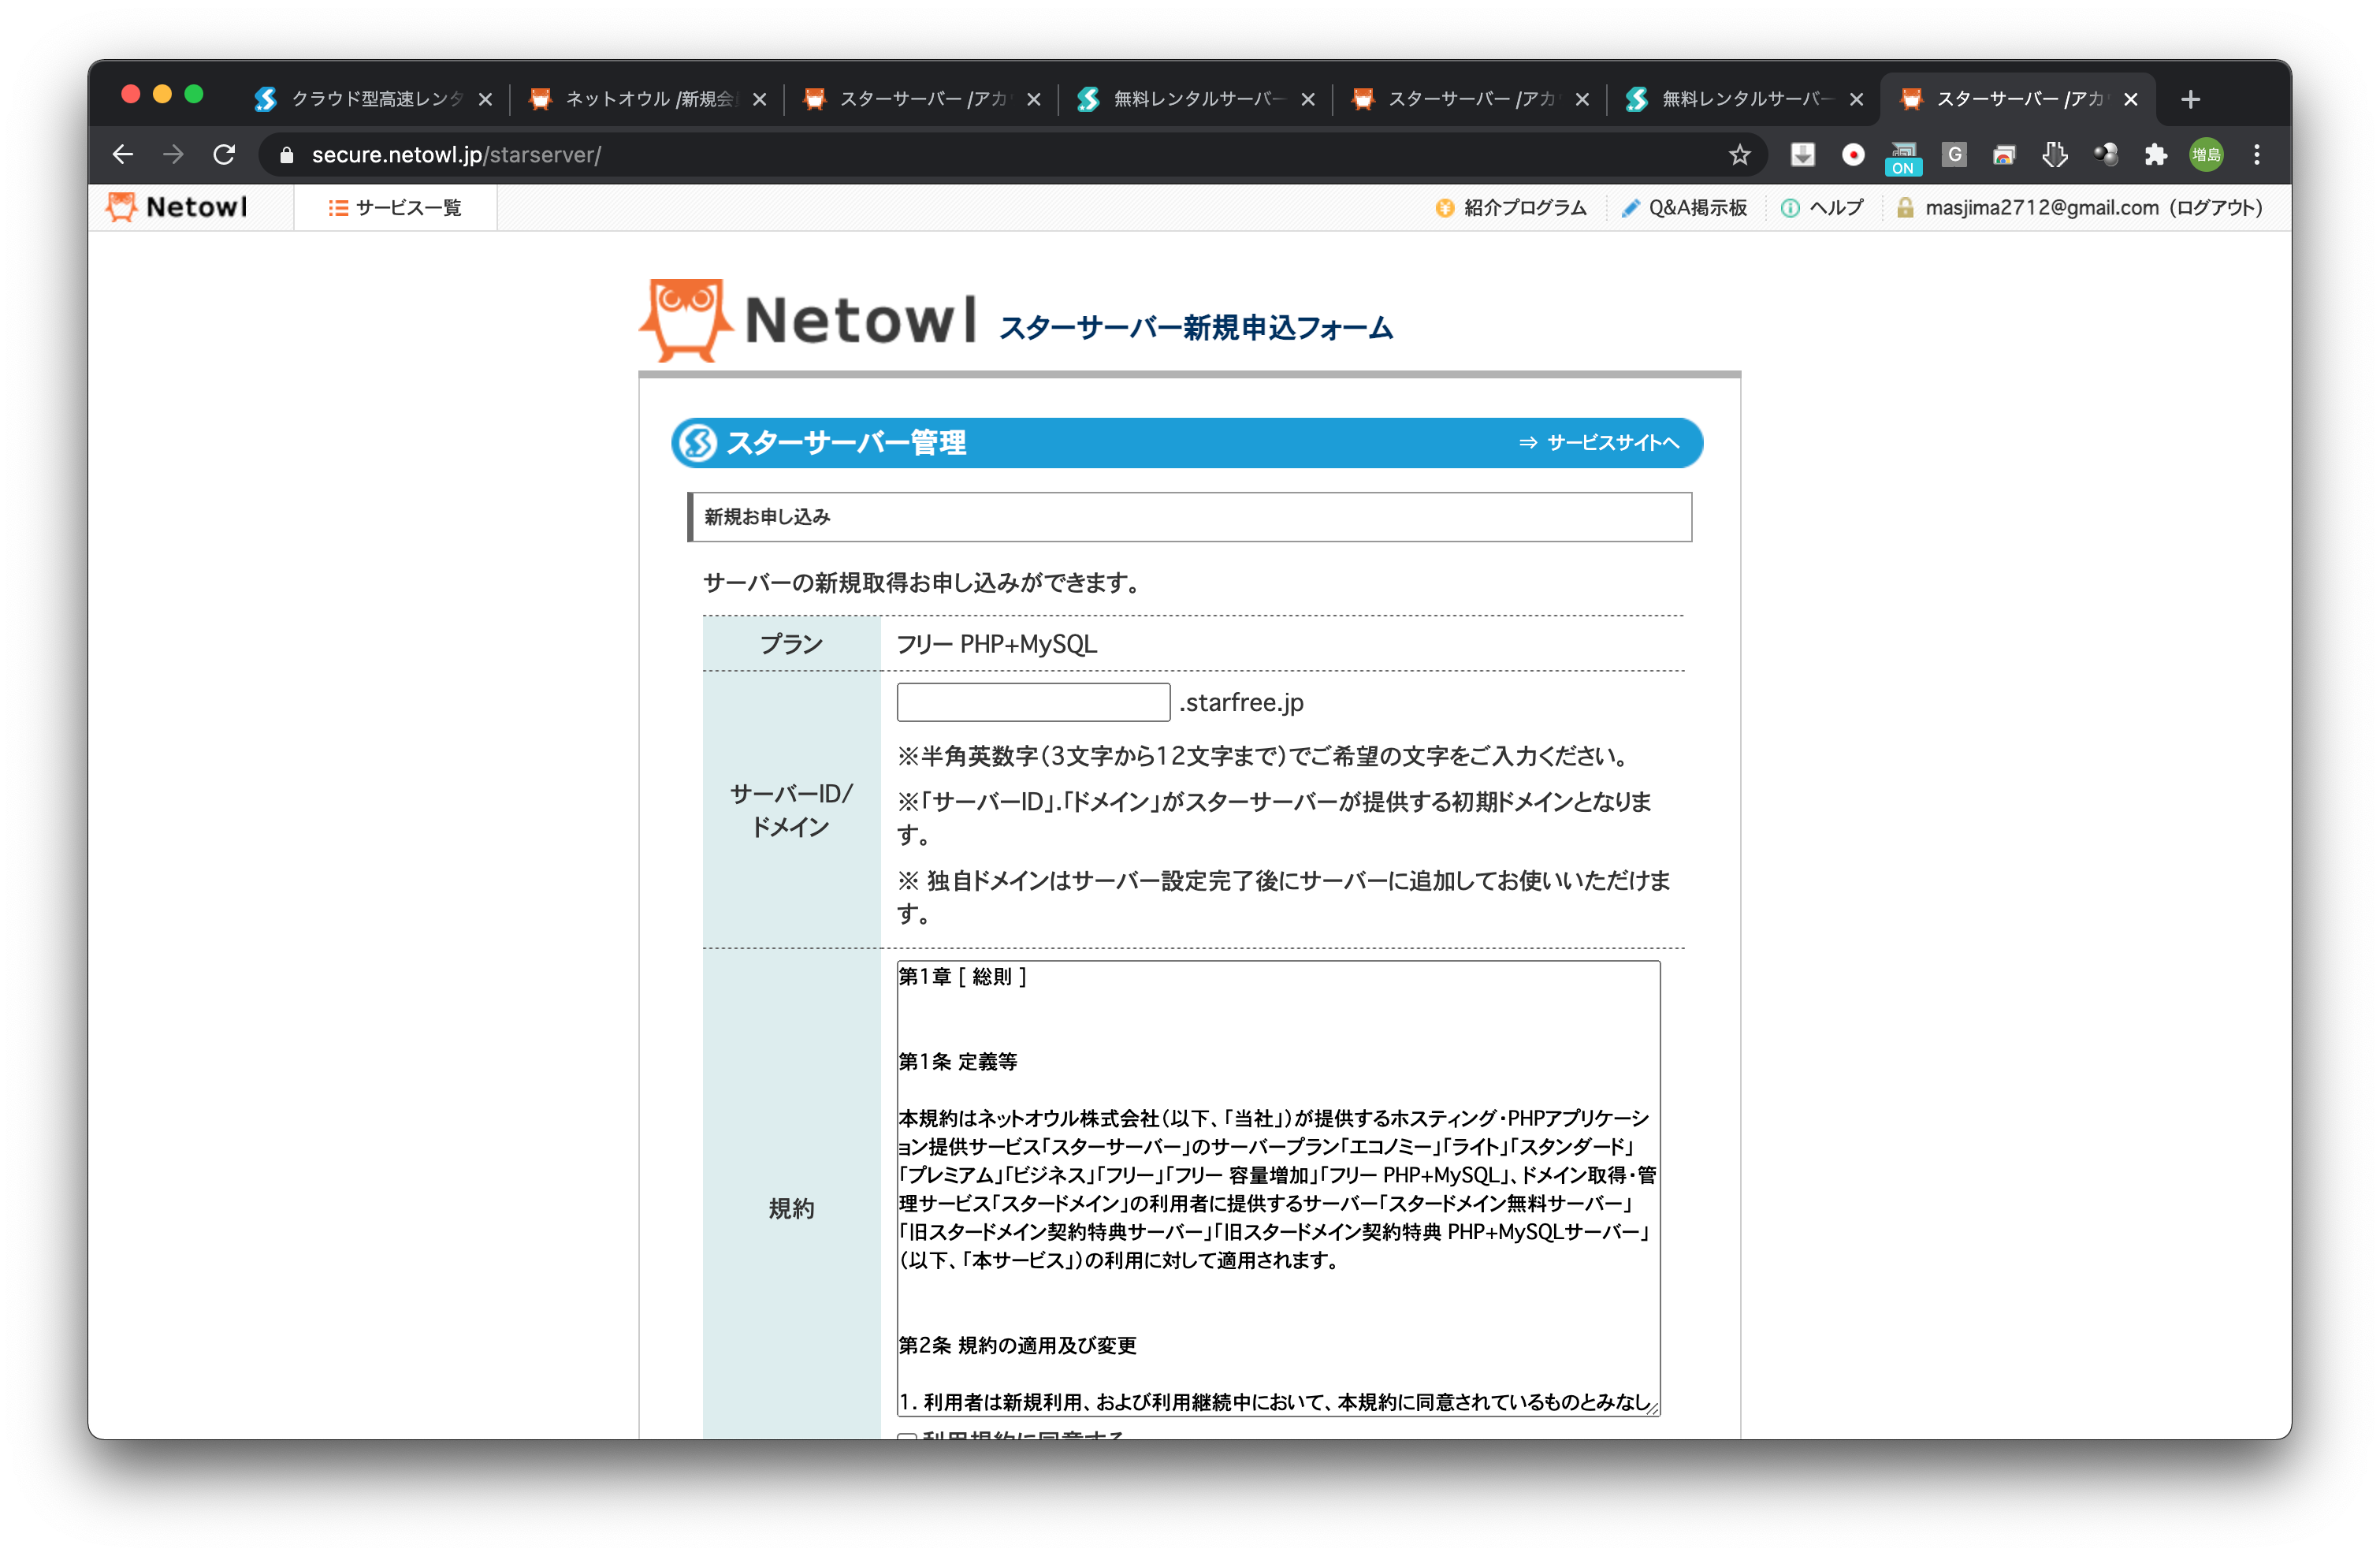Click inside the 規約 terms text area
2380x1556 pixels.
1278,1188
